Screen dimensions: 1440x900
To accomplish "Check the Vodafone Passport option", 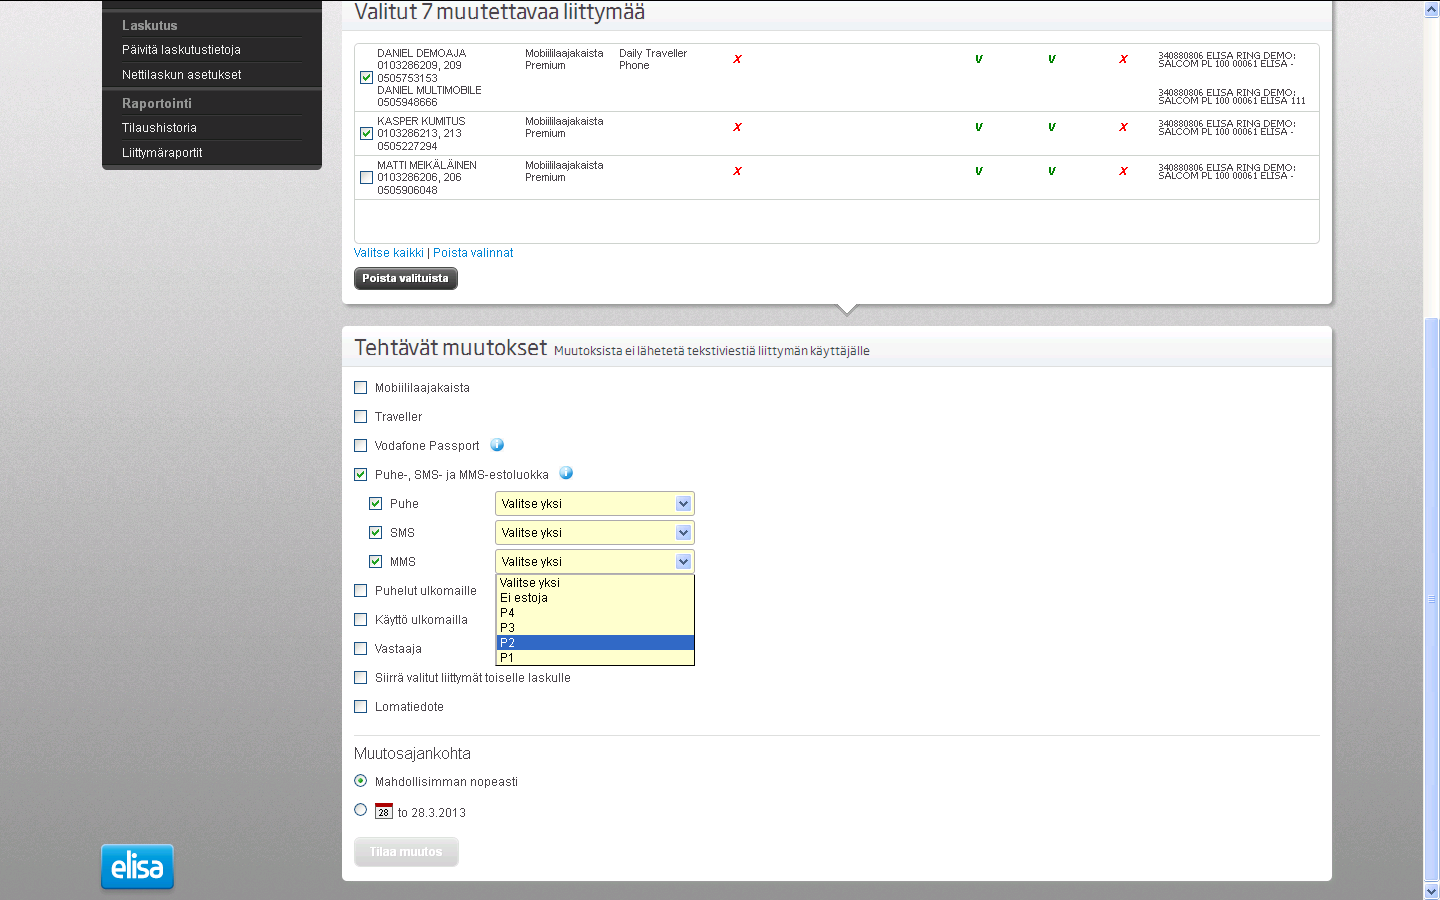I will [361, 445].
